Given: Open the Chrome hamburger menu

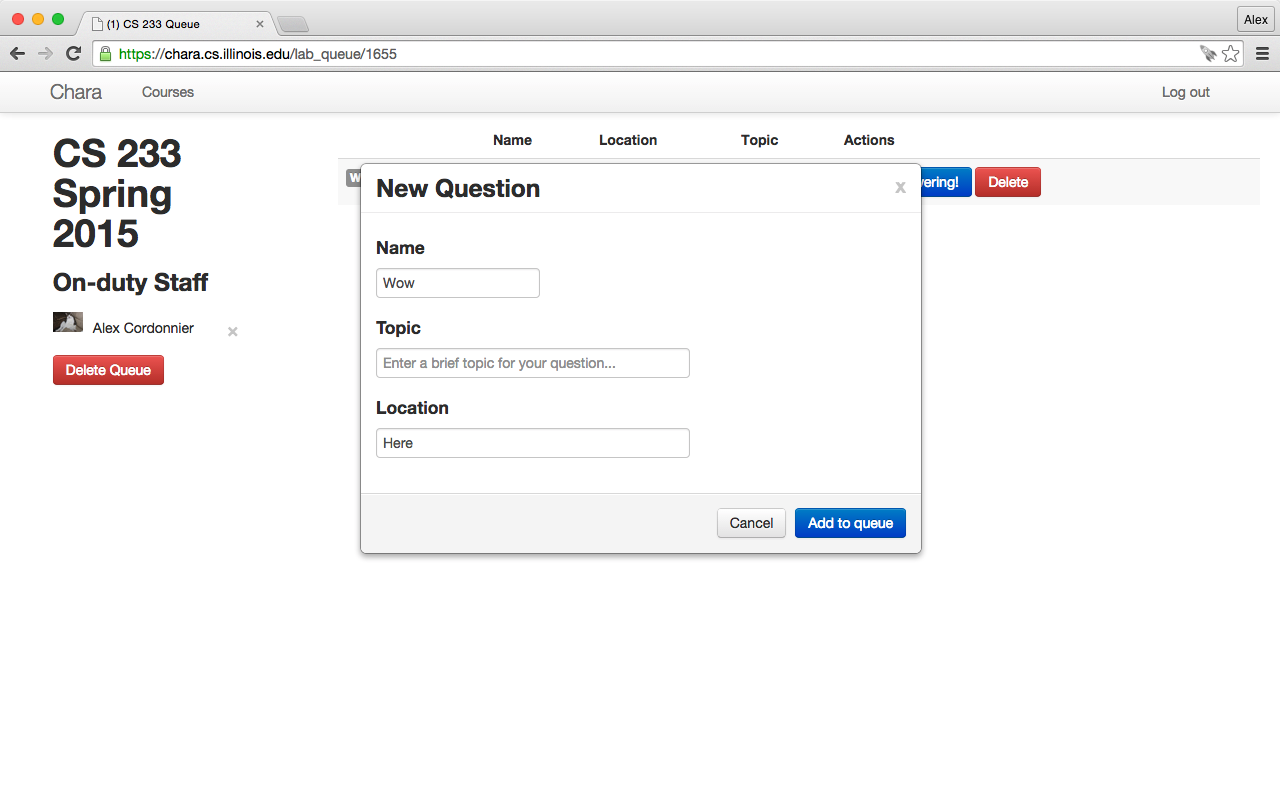Looking at the screenshot, I should click(1262, 54).
